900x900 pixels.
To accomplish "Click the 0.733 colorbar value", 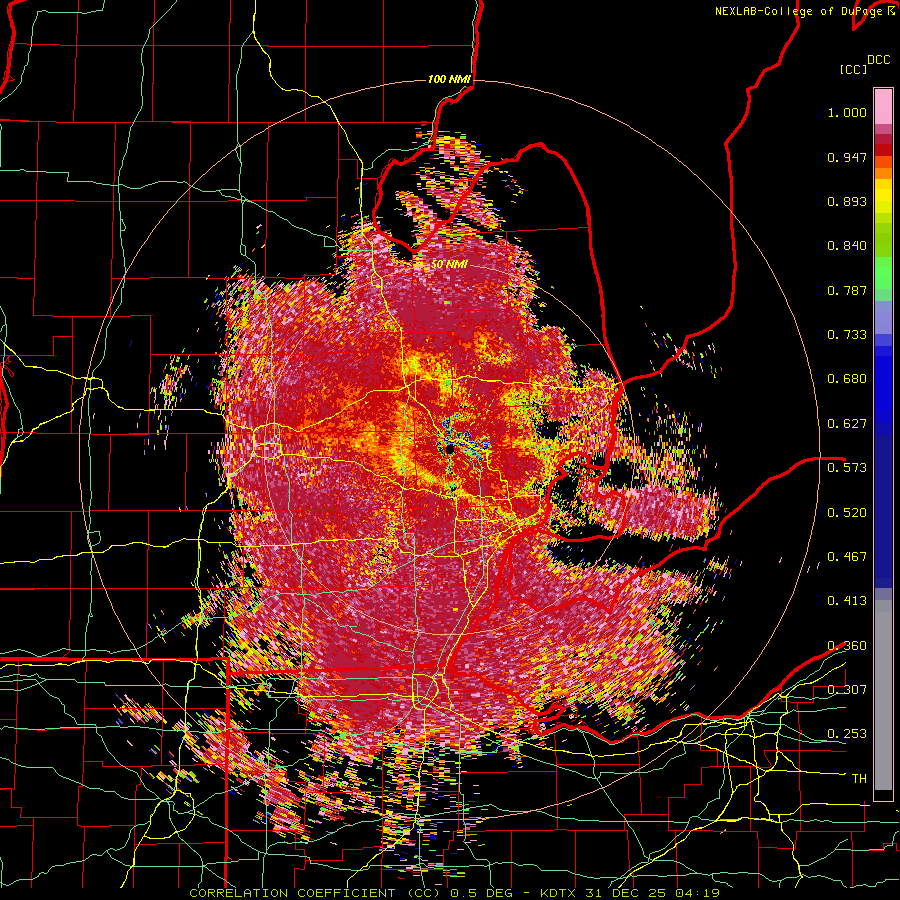I will [x=847, y=335].
